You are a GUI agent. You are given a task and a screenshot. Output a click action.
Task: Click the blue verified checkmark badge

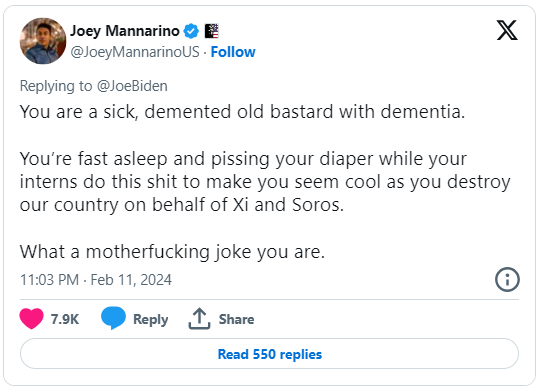click(191, 31)
